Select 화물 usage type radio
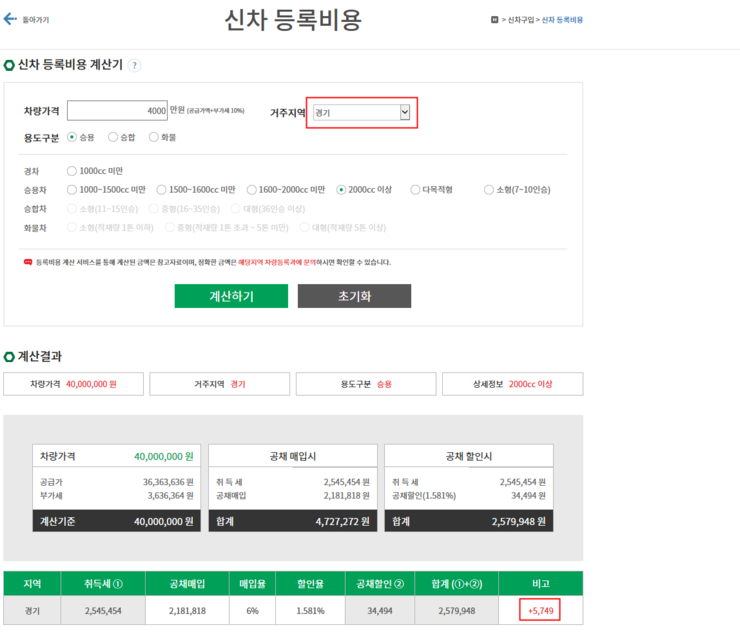 tap(154, 137)
